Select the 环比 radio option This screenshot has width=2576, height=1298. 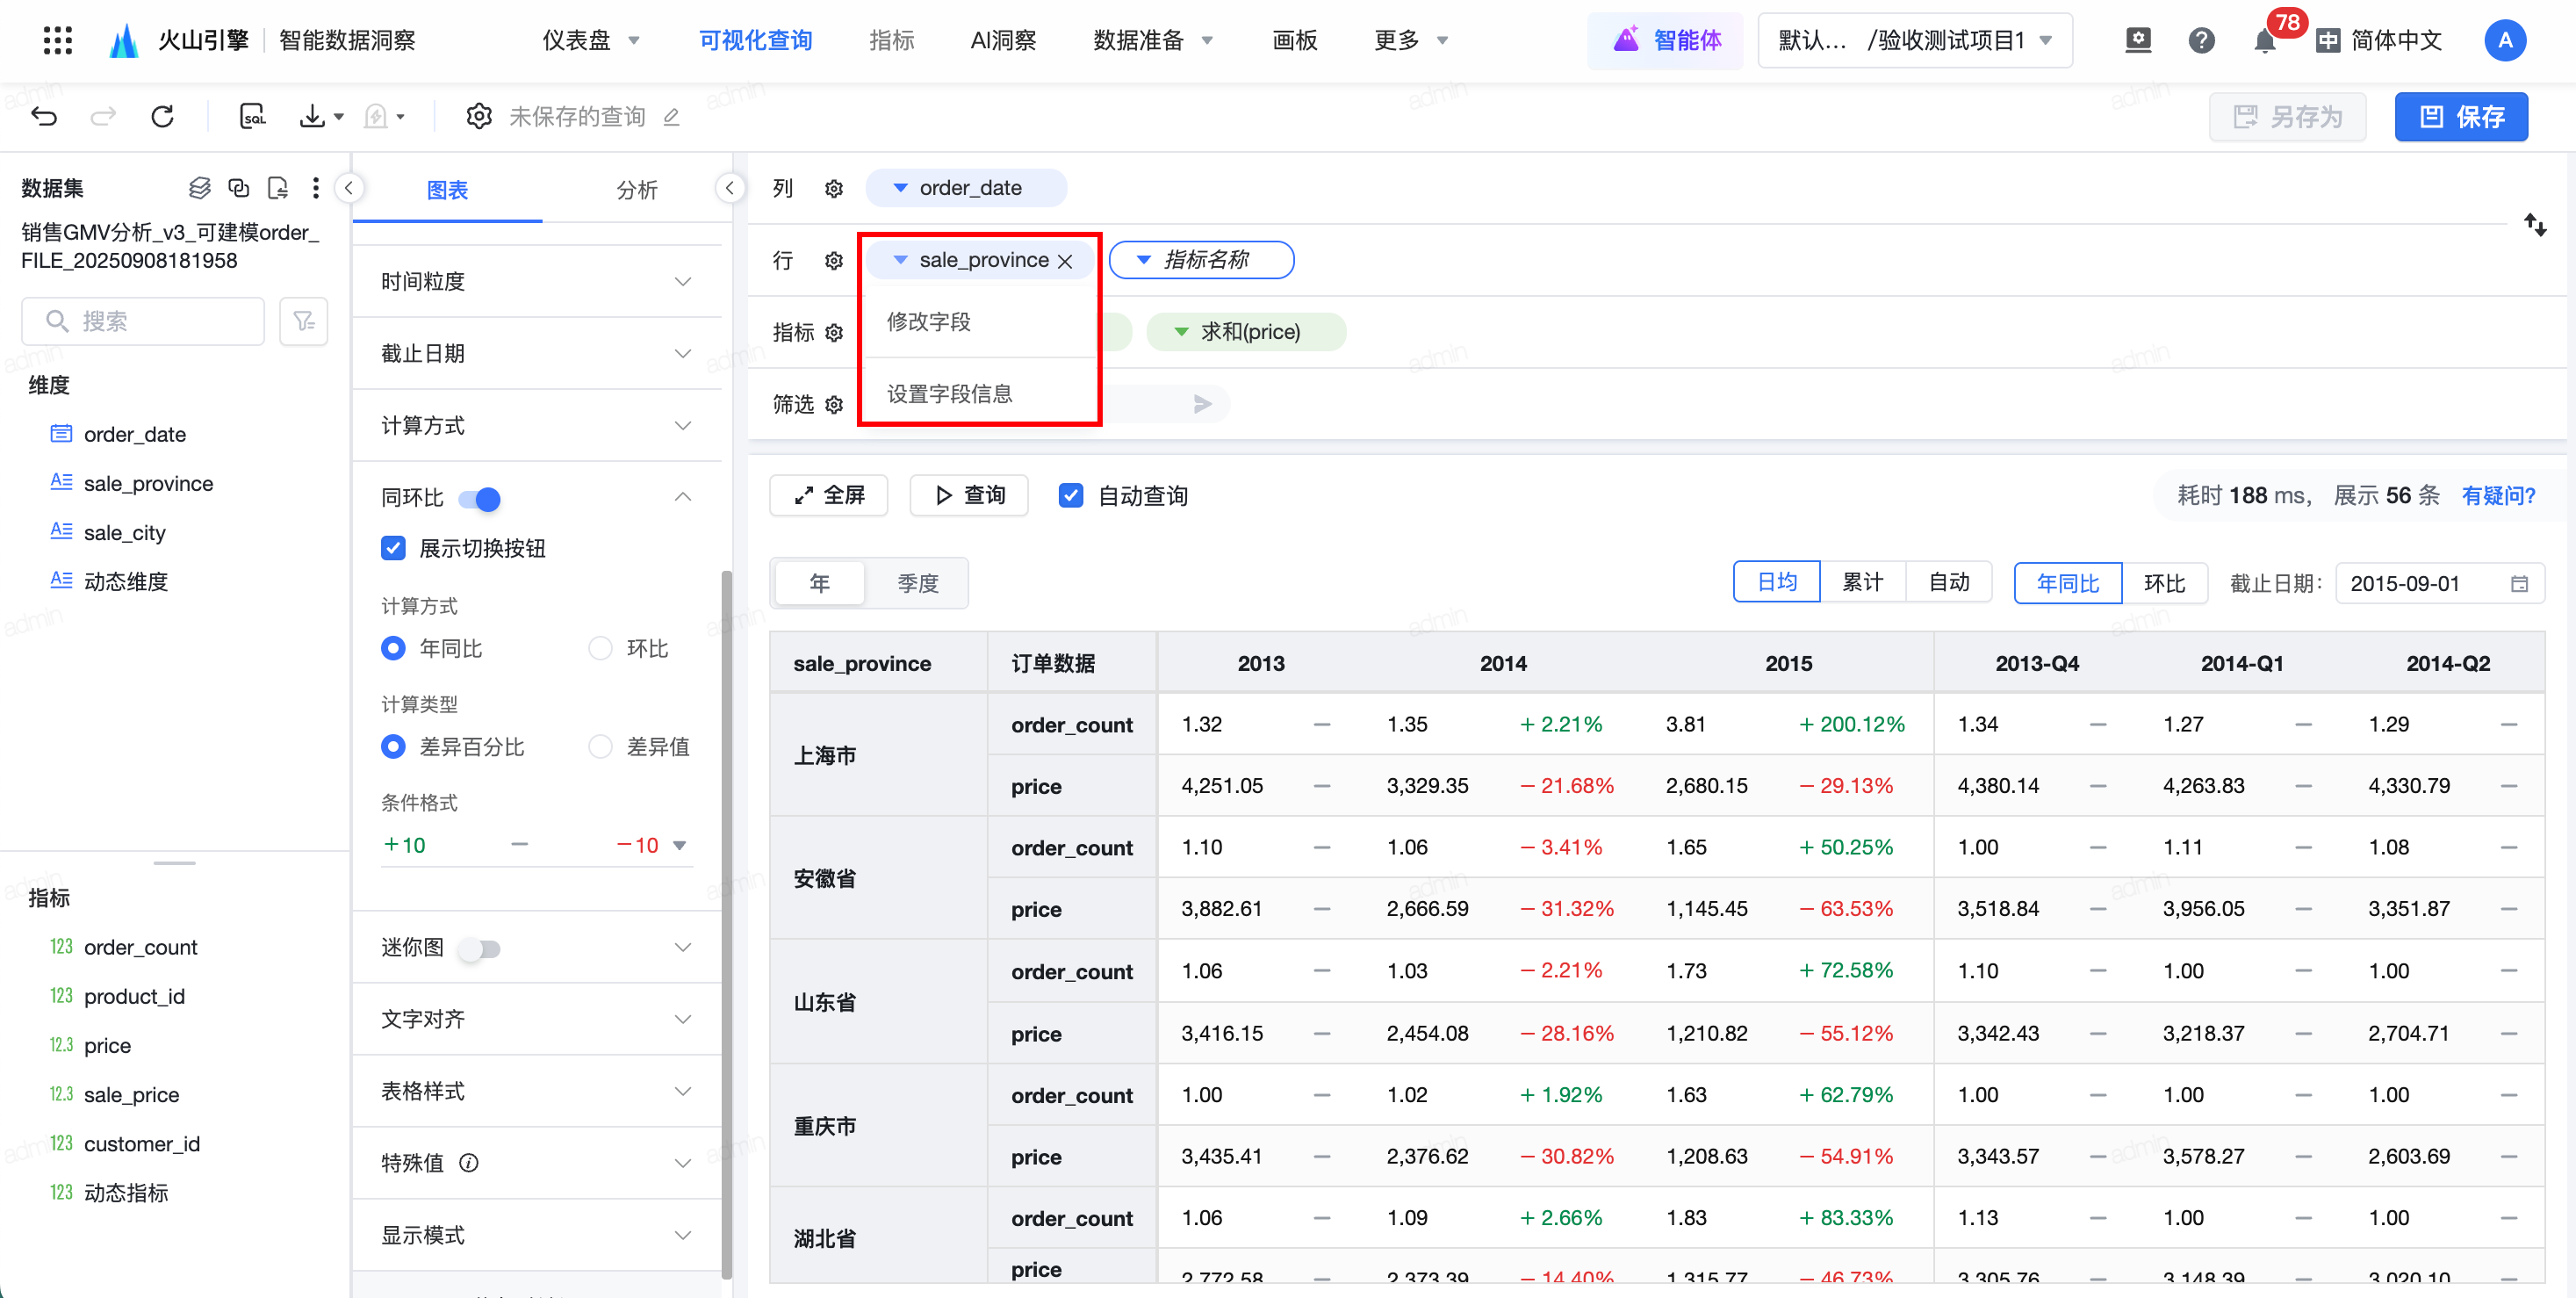coord(600,649)
